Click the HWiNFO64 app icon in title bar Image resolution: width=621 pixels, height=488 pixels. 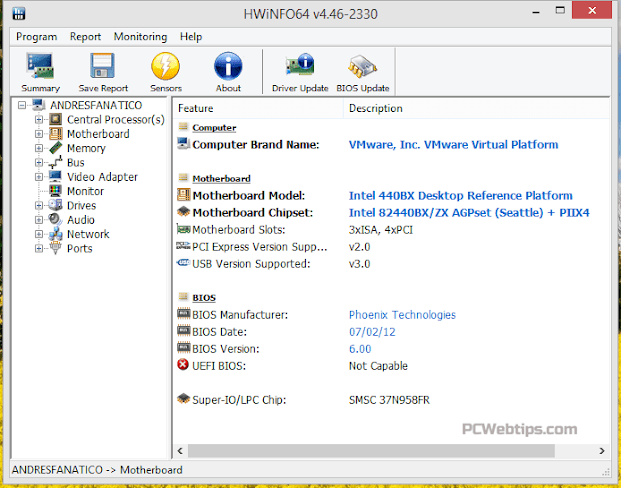click(x=19, y=13)
